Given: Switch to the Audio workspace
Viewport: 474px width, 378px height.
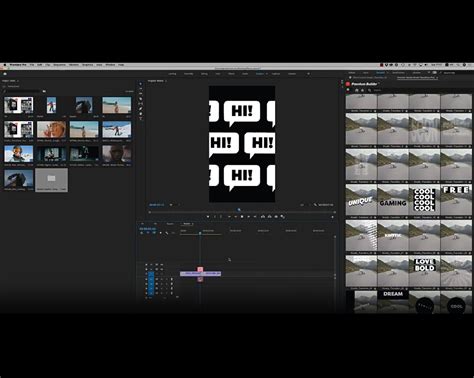Looking at the screenshot, I should pos(245,74).
